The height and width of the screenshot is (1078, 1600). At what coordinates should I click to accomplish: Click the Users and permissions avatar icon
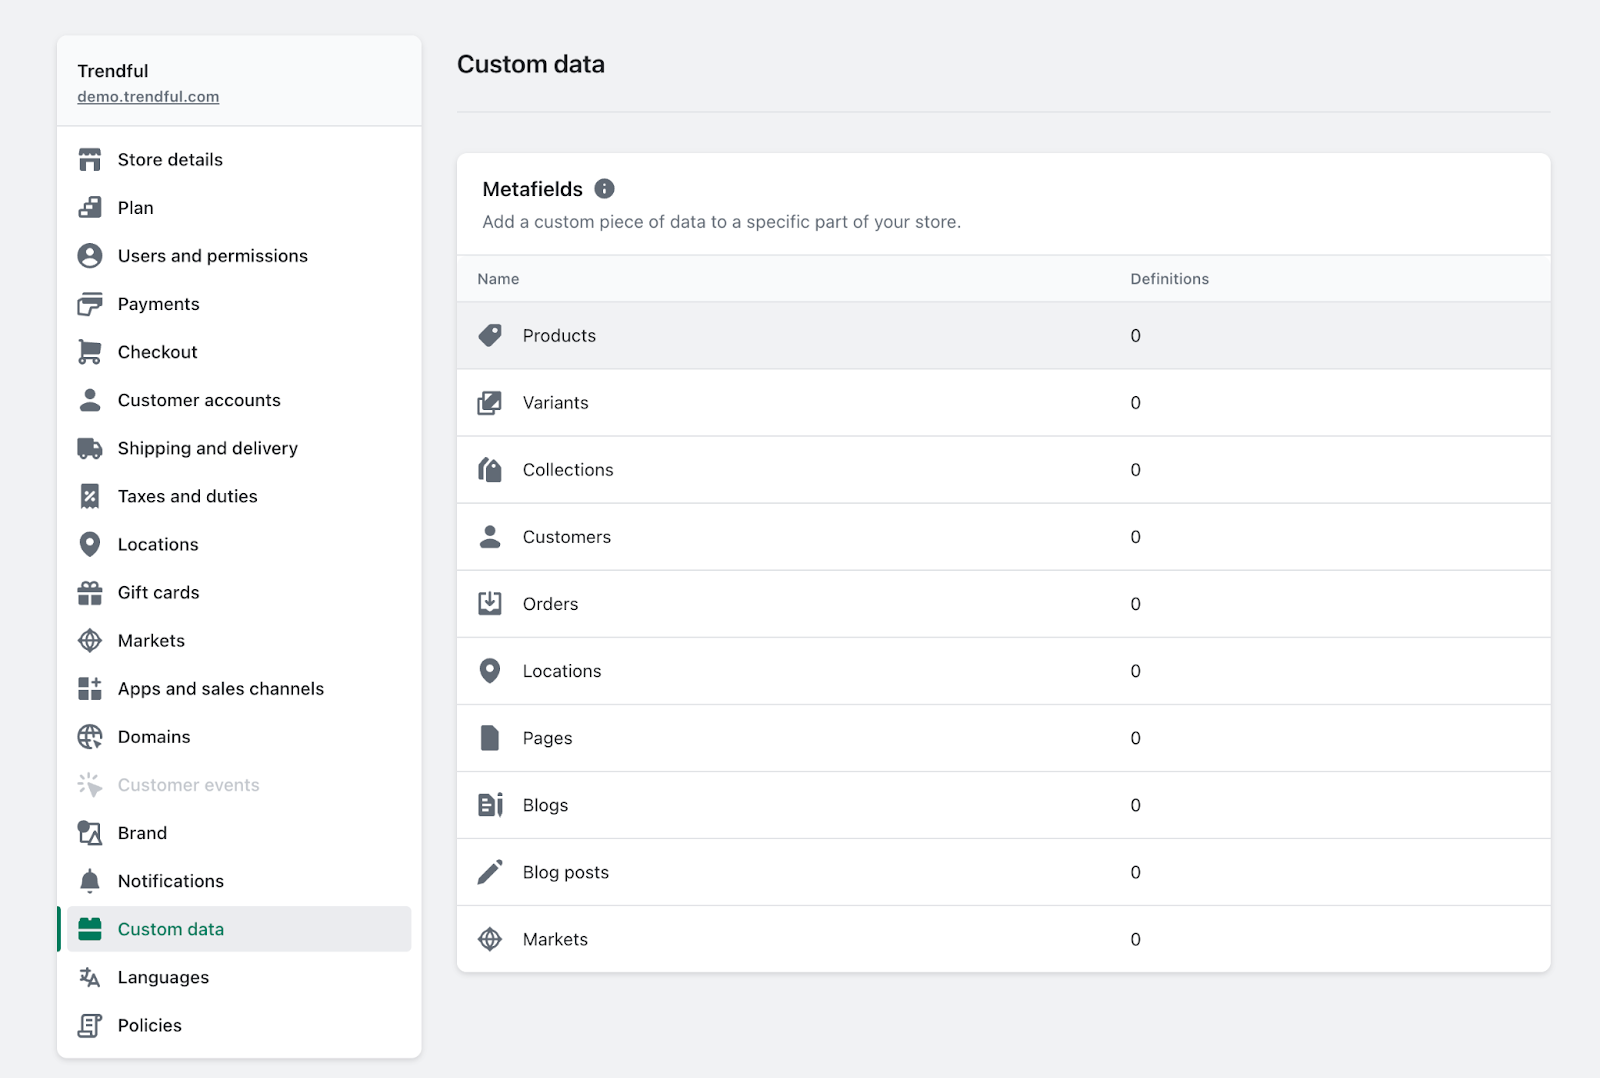tap(90, 256)
